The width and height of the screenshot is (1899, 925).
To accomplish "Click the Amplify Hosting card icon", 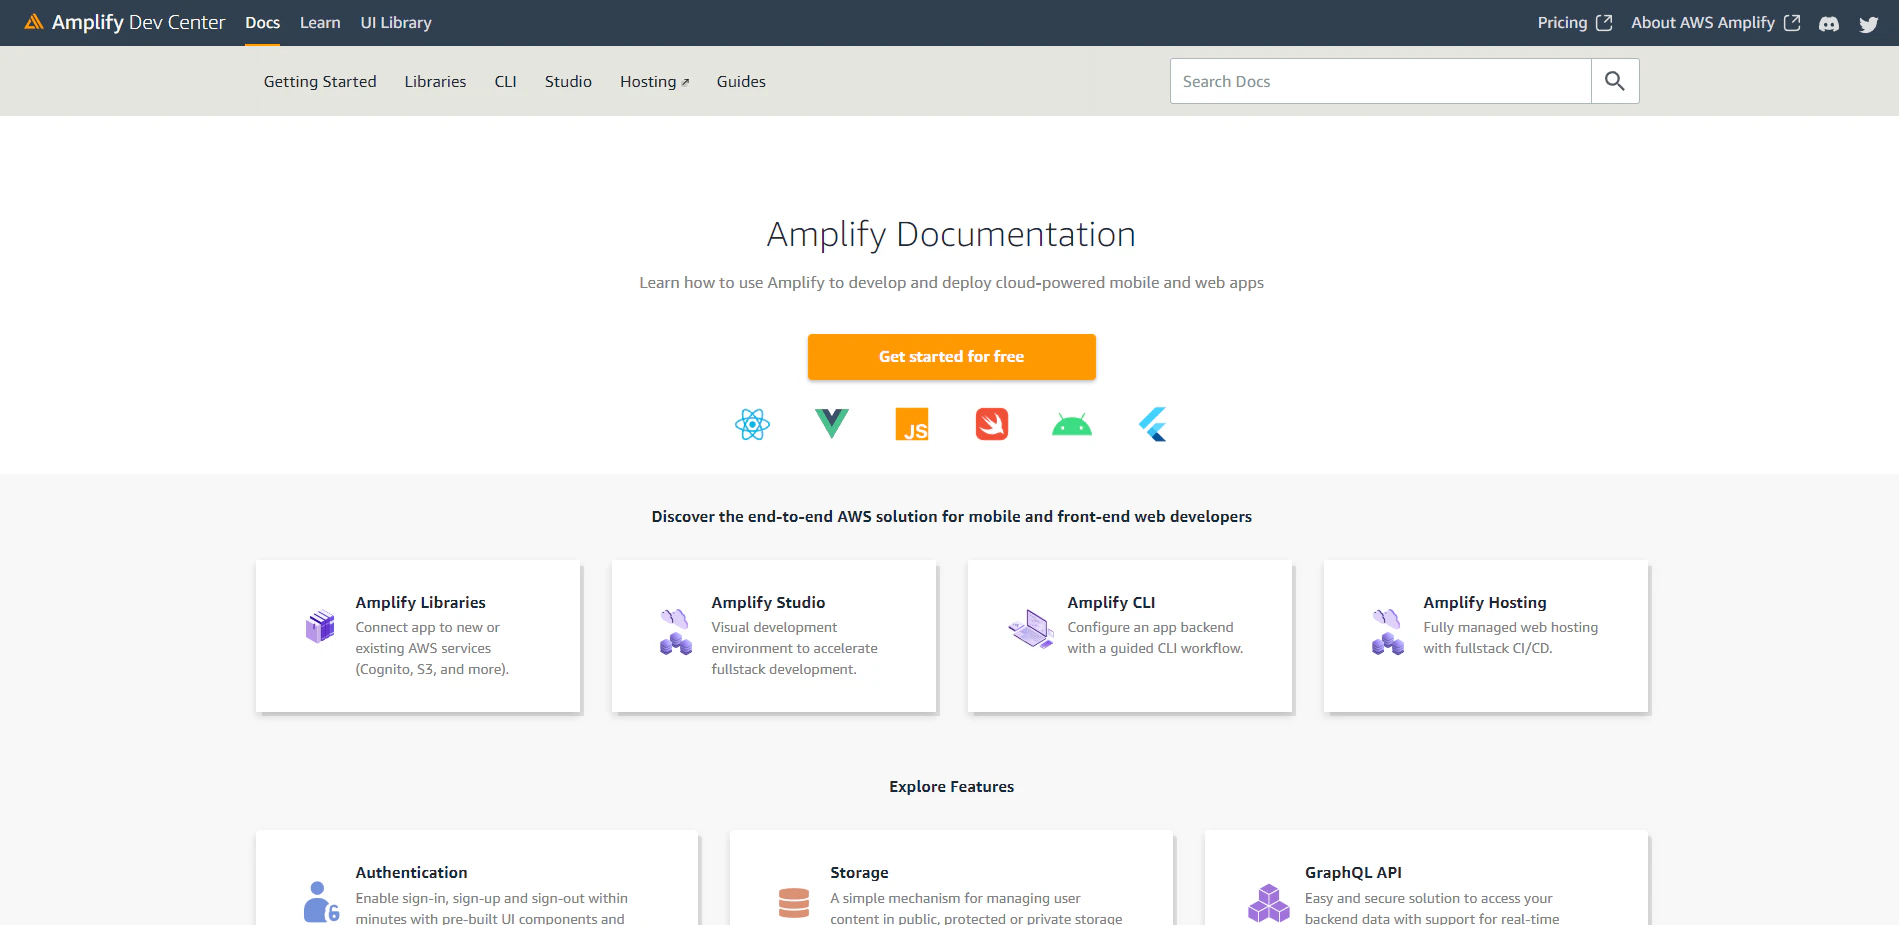I will pos(1388,632).
